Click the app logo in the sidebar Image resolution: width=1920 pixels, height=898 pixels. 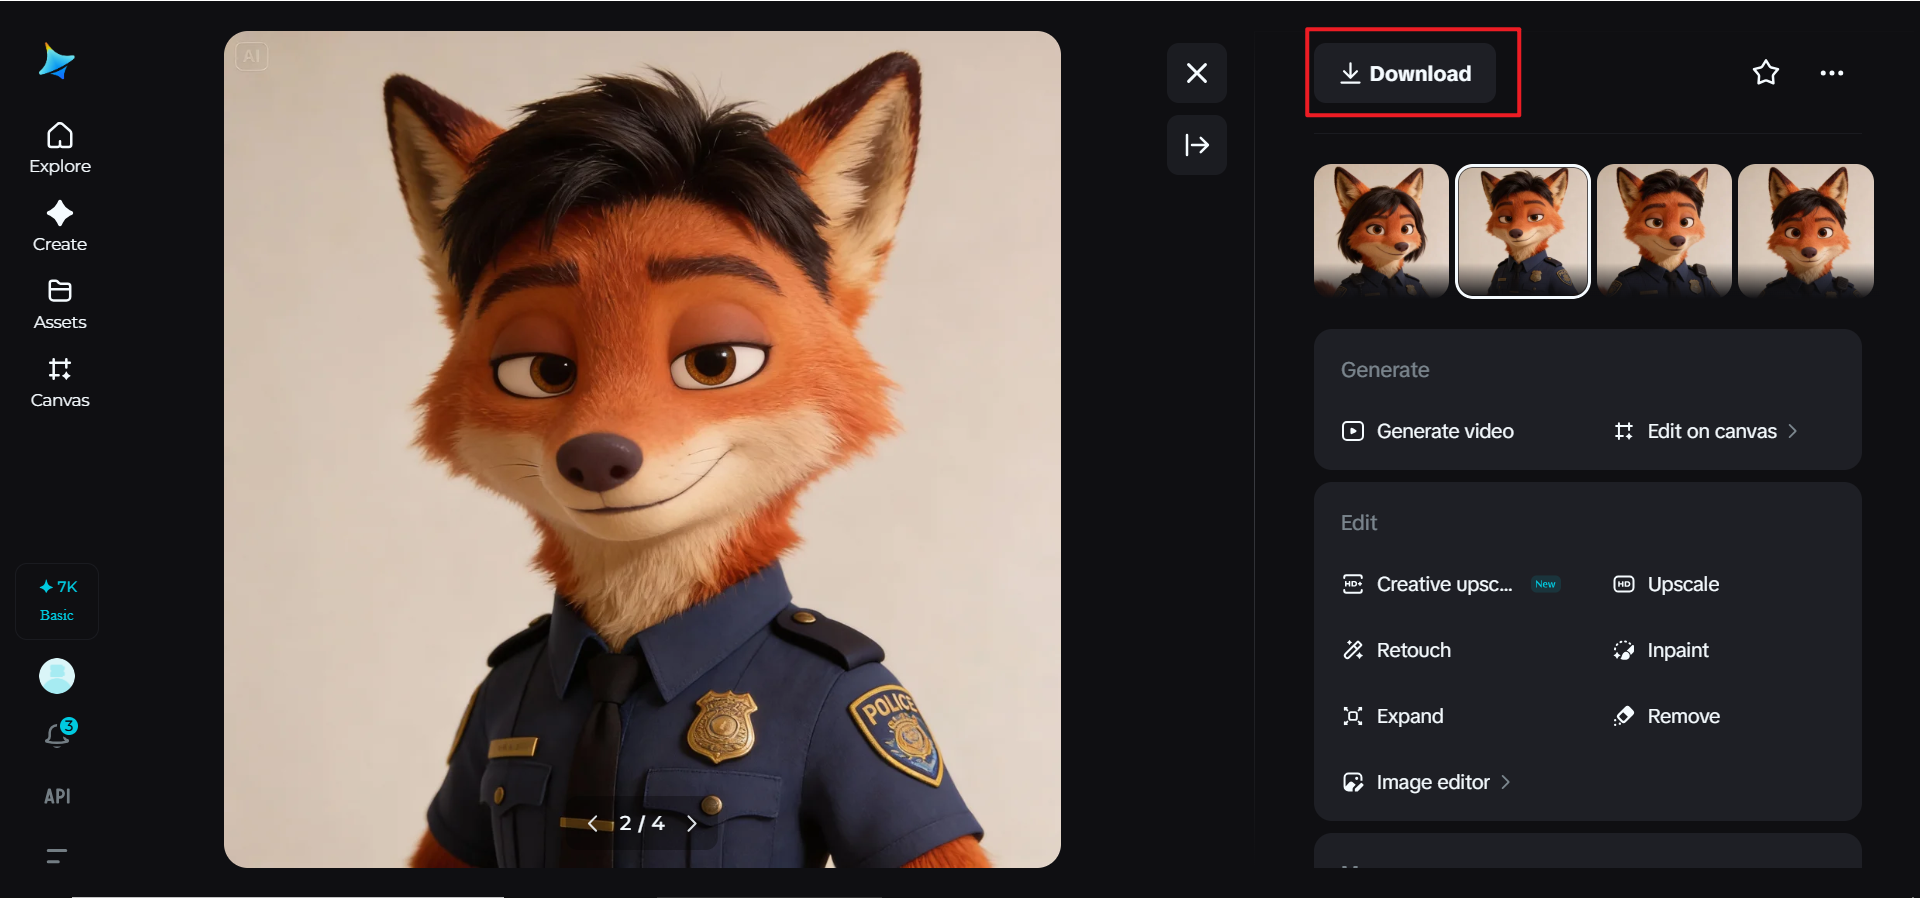pos(57,61)
